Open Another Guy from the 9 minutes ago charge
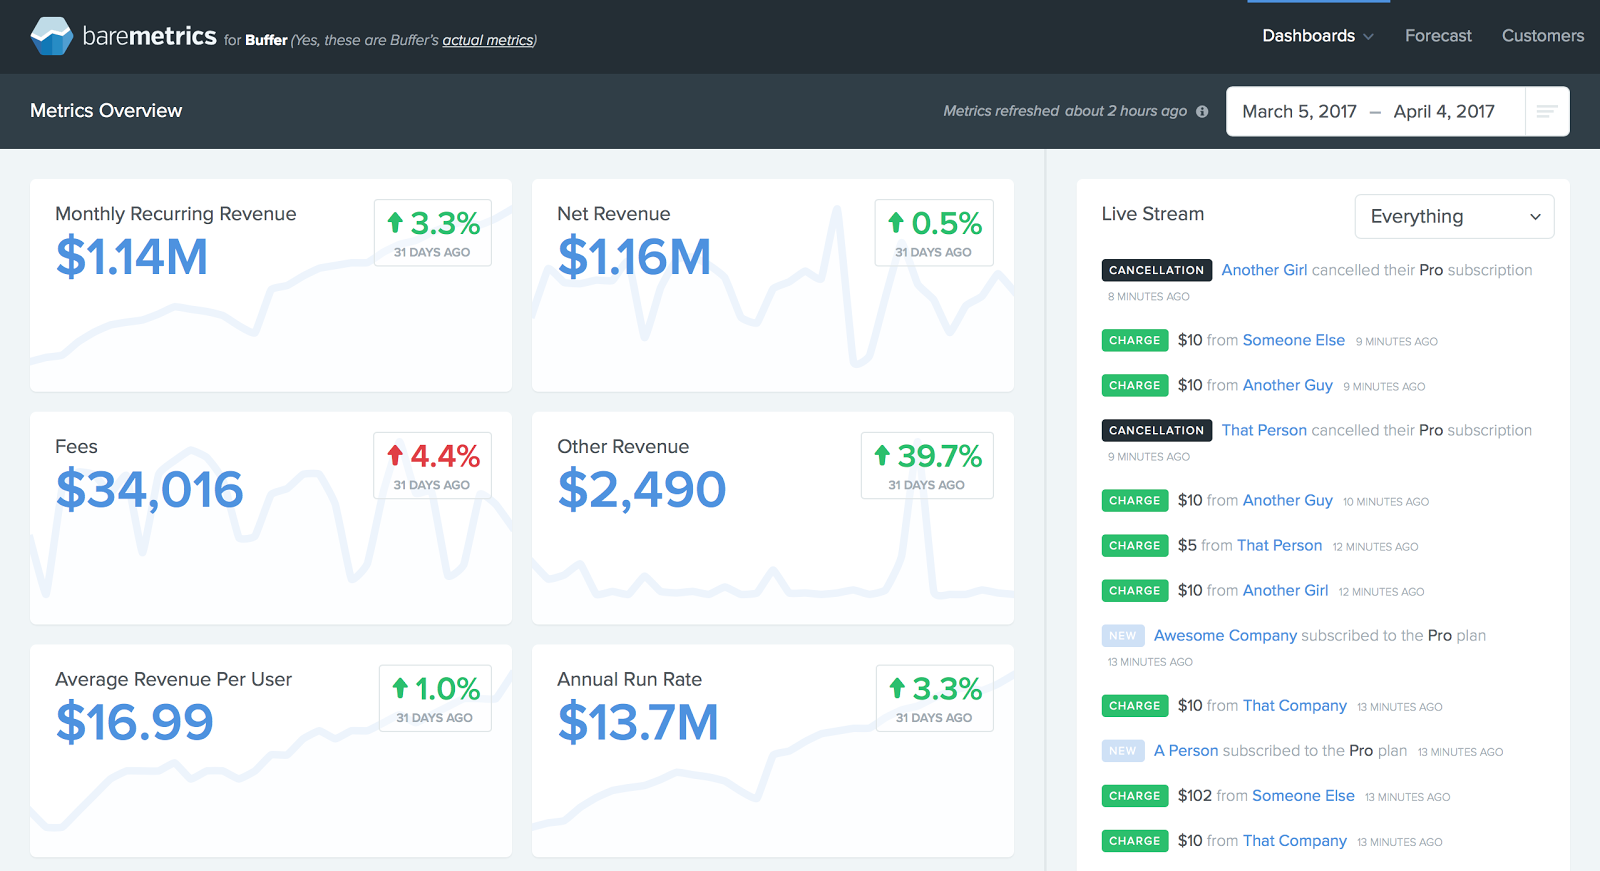 click(x=1288, y=385)
